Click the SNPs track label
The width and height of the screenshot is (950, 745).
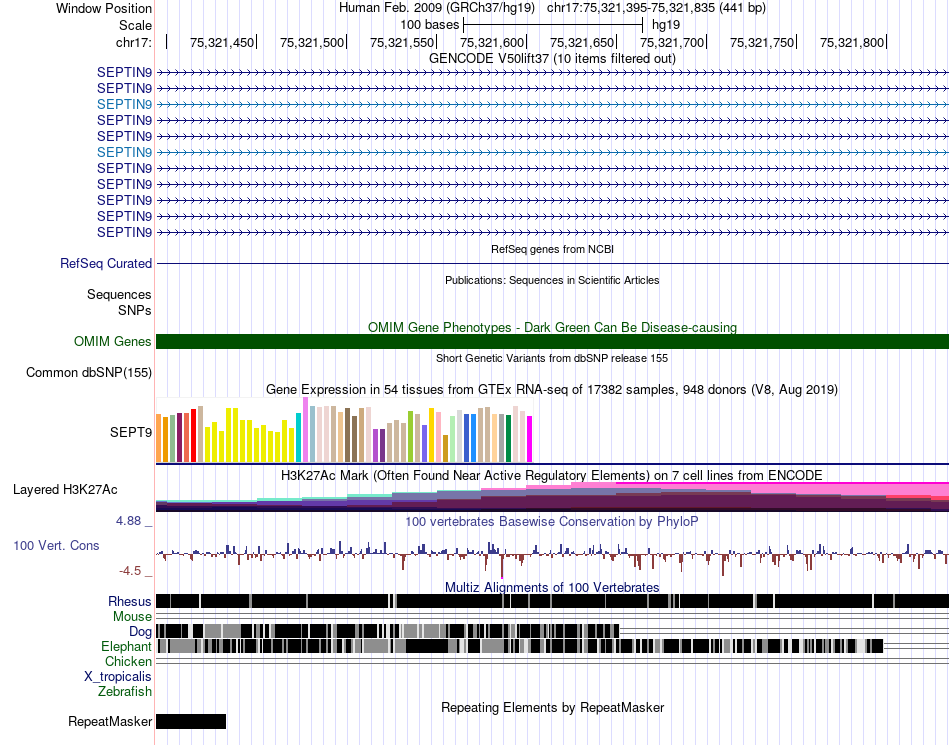pyautogui.click(x=135, y=310)
